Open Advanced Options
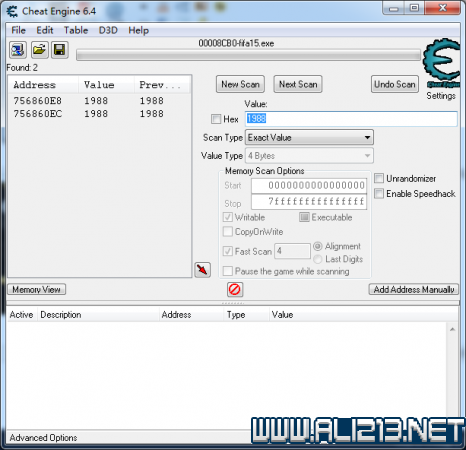466x450 pixels. point(43,438)
